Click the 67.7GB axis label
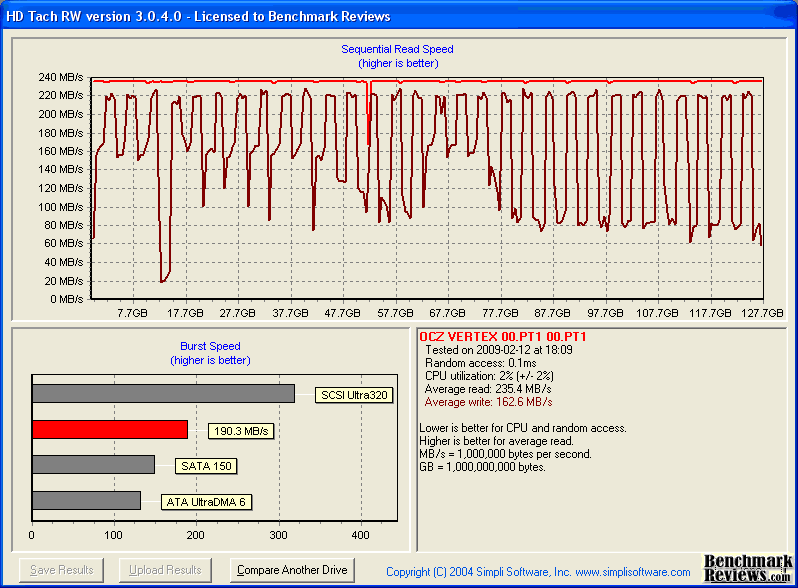The height and width of the screenshot is (588, 798). coord(447,313)
